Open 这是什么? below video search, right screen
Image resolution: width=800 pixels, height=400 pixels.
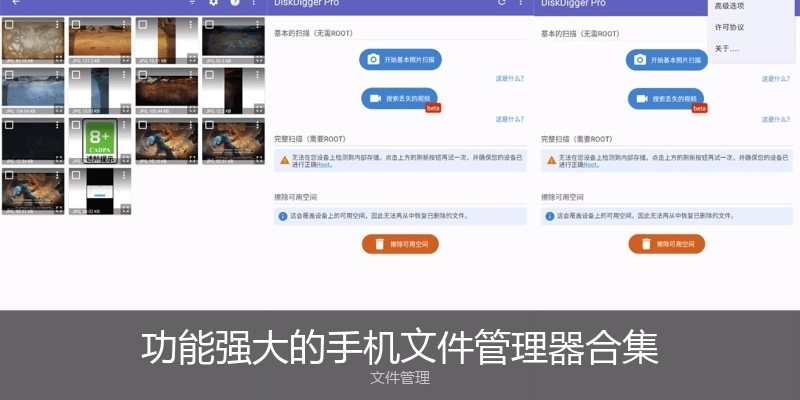click(776, 119)
